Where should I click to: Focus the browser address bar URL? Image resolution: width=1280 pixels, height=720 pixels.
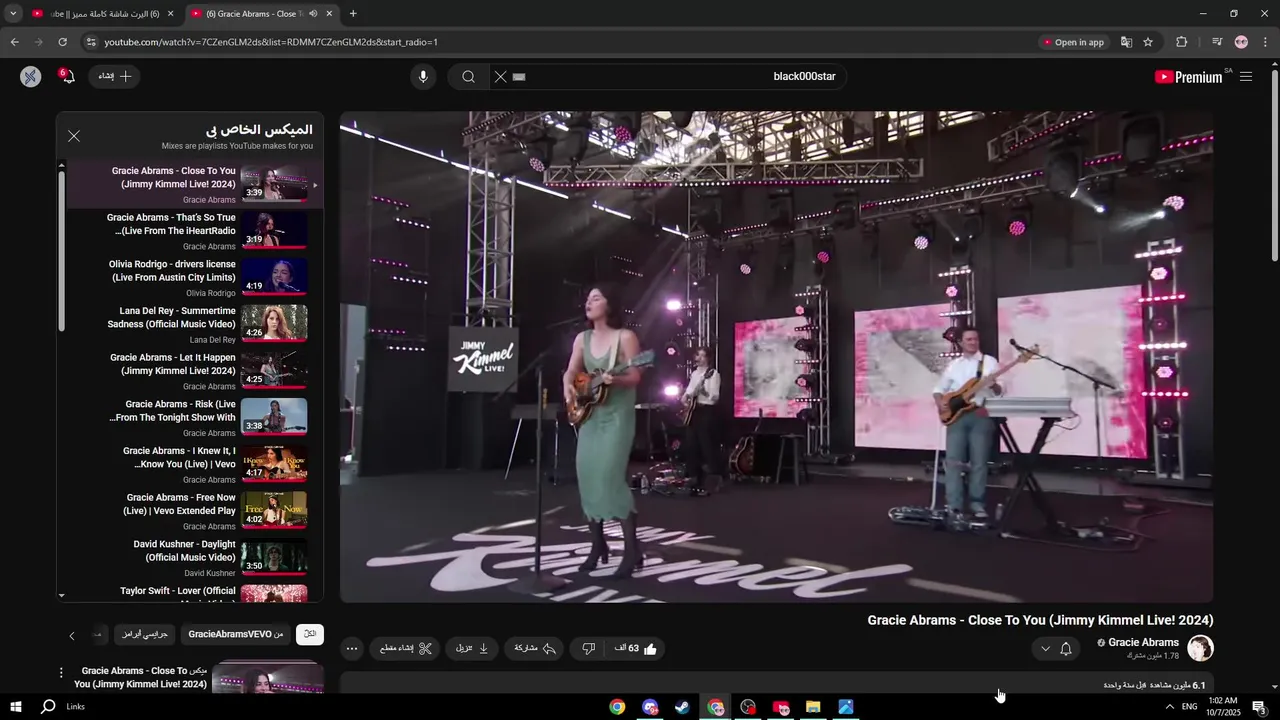[x=271, y=42]
